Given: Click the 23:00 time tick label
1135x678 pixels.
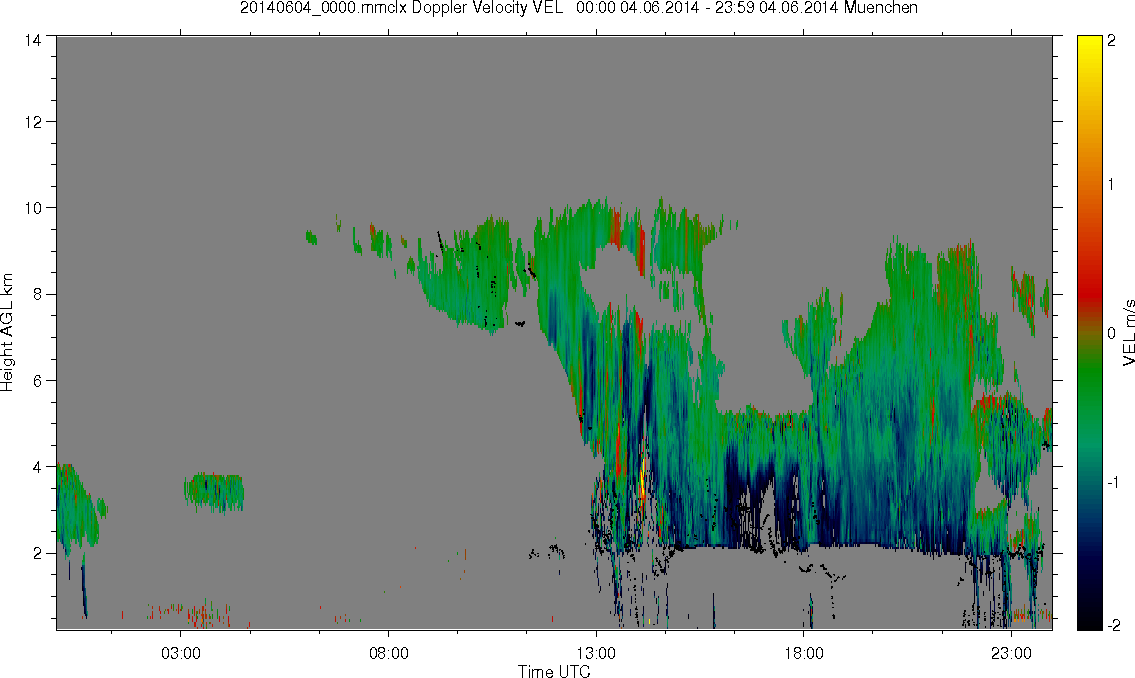Looking at the screenshot, I should 1011,653.
